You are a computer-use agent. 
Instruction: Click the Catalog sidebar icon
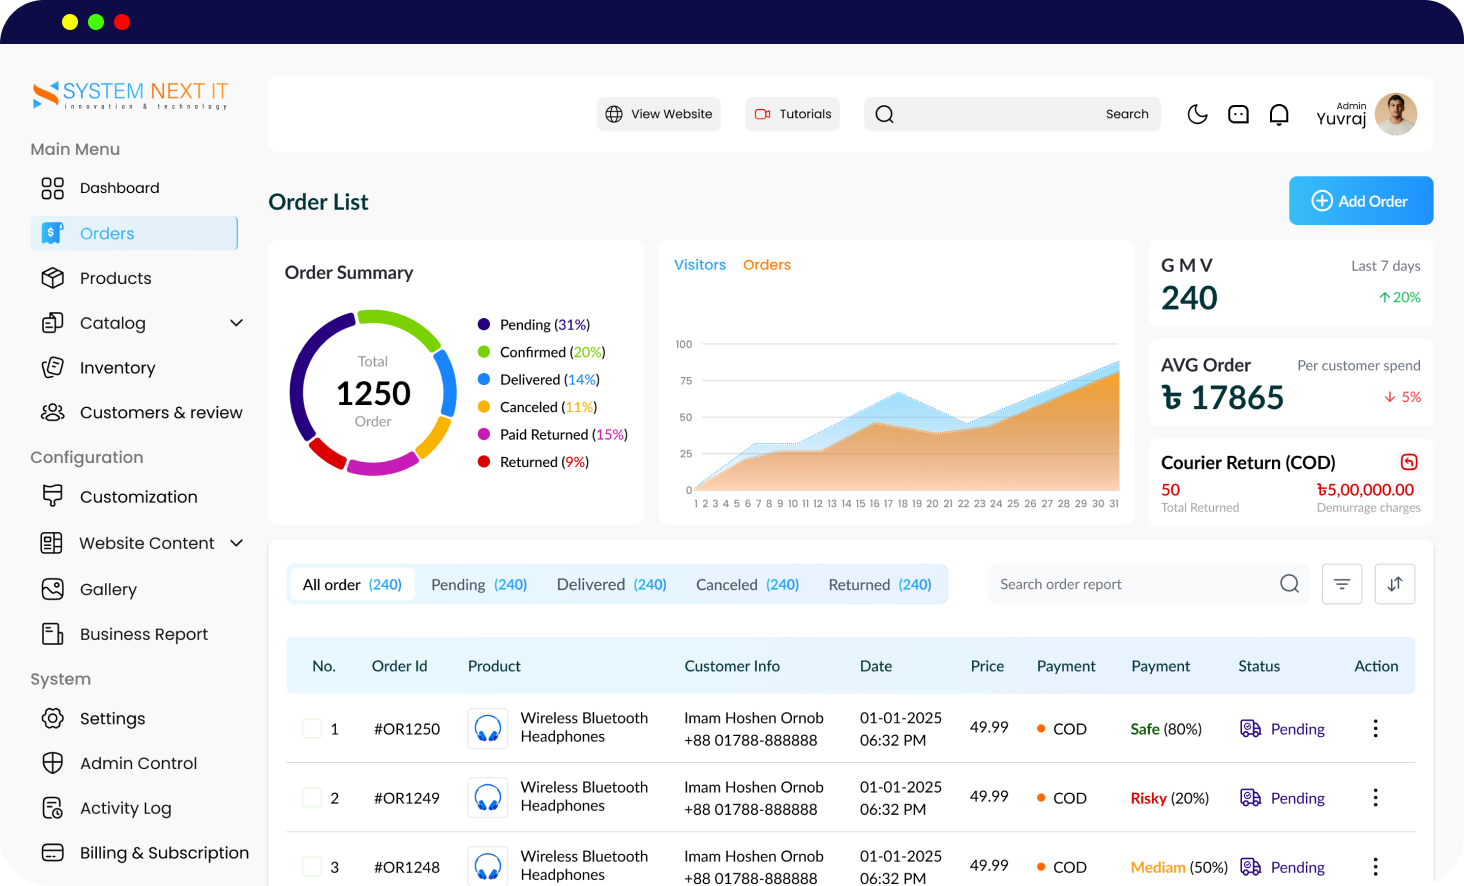52,323
